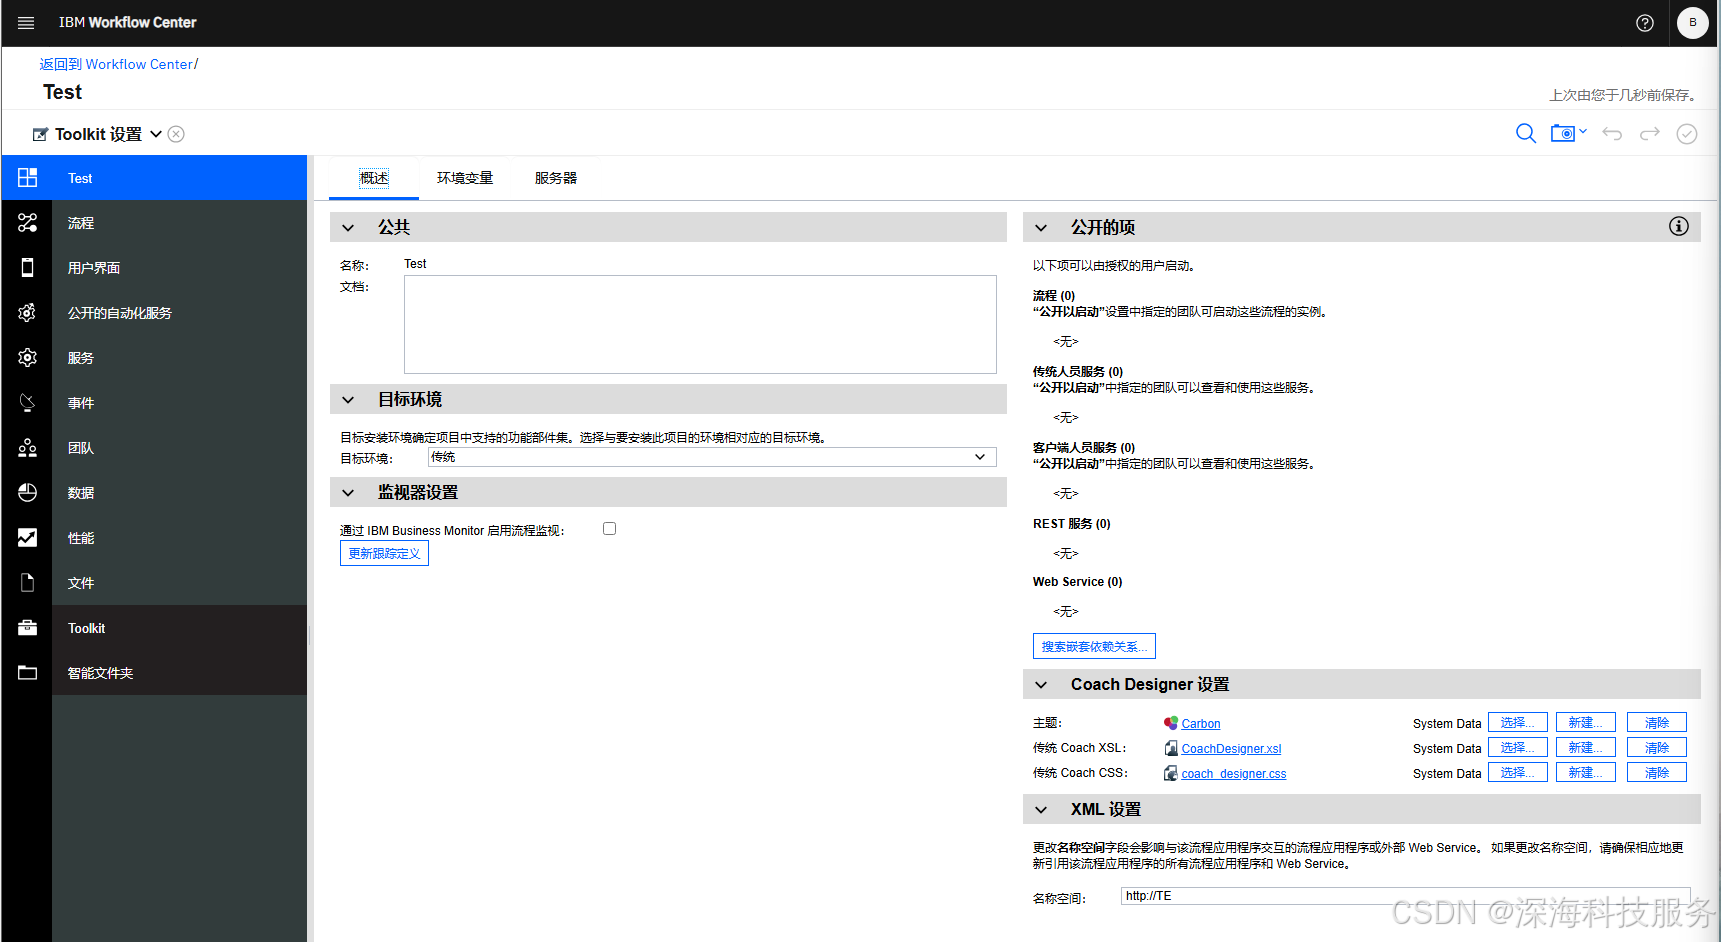Screen dimensions: 1721x942
Task: Open the 公开的自动化服务 sidebar icon
Action: click(x=27, y=313)
